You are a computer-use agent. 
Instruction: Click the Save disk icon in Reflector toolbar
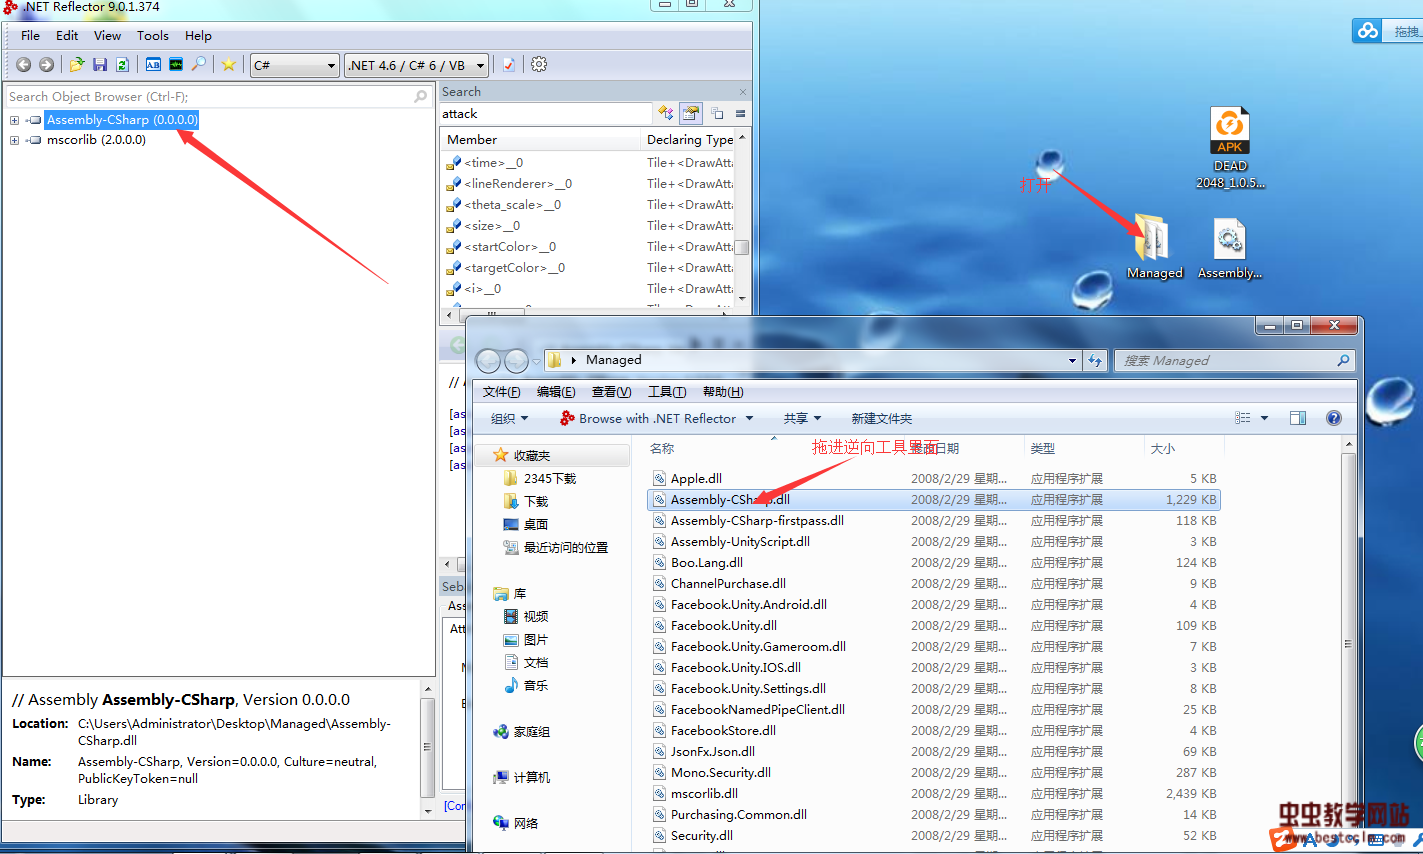100,65
